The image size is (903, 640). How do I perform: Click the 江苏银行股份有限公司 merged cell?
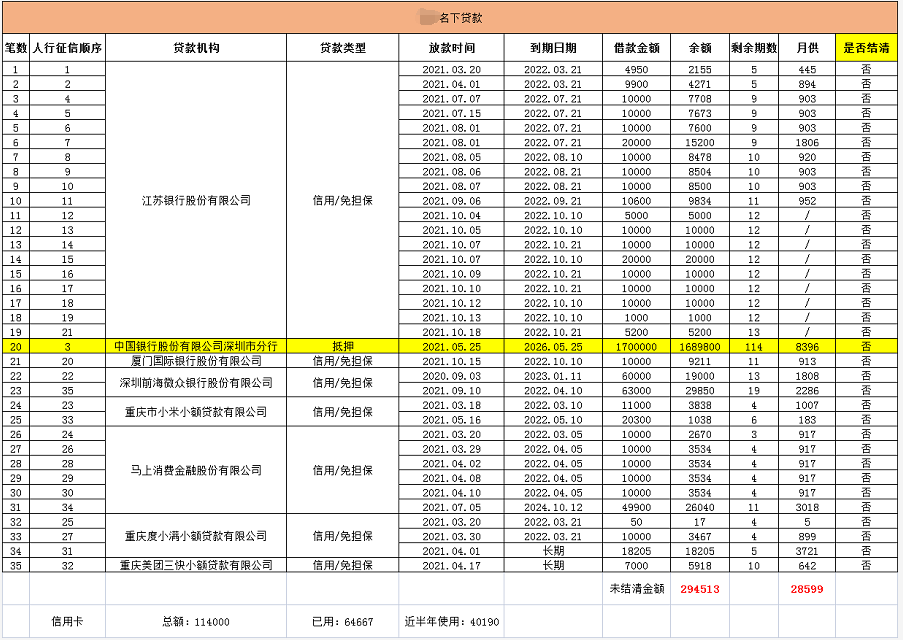click(196, 200)
